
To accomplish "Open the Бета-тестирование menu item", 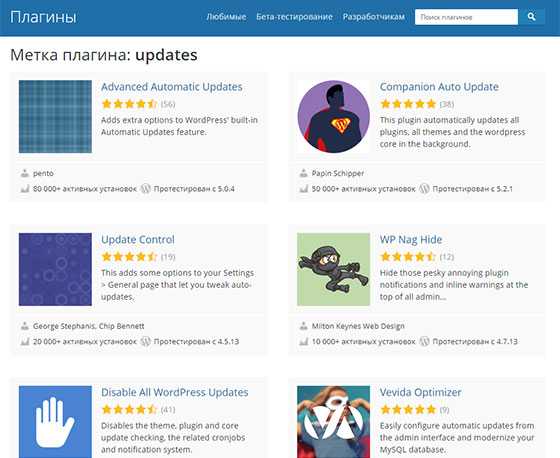I will (294, 17).
